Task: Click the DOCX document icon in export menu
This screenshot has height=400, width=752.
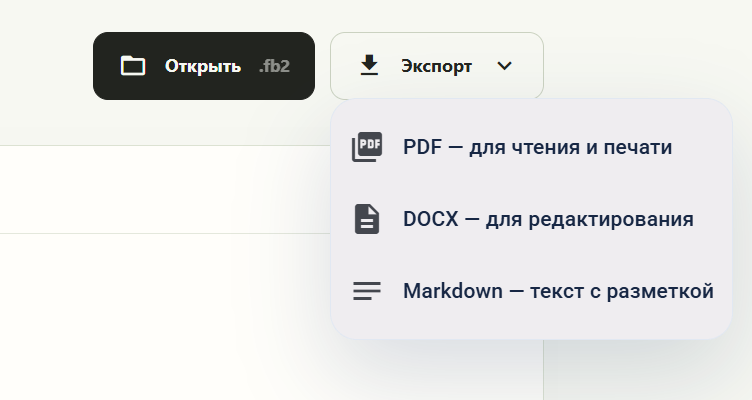Action: coord(367,219)
